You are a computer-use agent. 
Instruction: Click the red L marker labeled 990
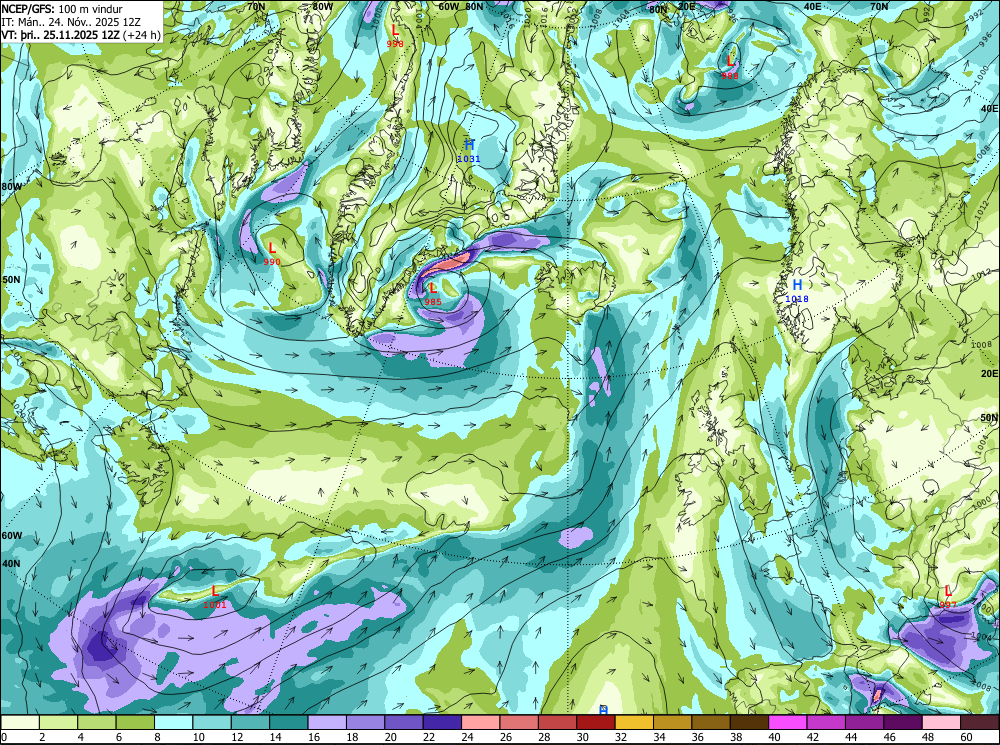pos(272,248)
